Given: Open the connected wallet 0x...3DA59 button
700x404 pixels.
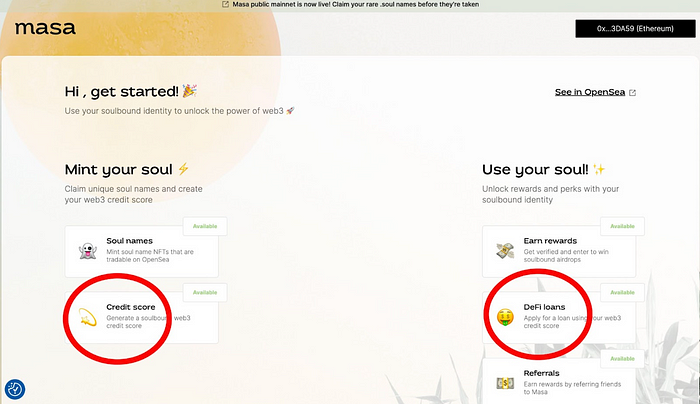Looking at the screenshot, I should tap(635, 29).
